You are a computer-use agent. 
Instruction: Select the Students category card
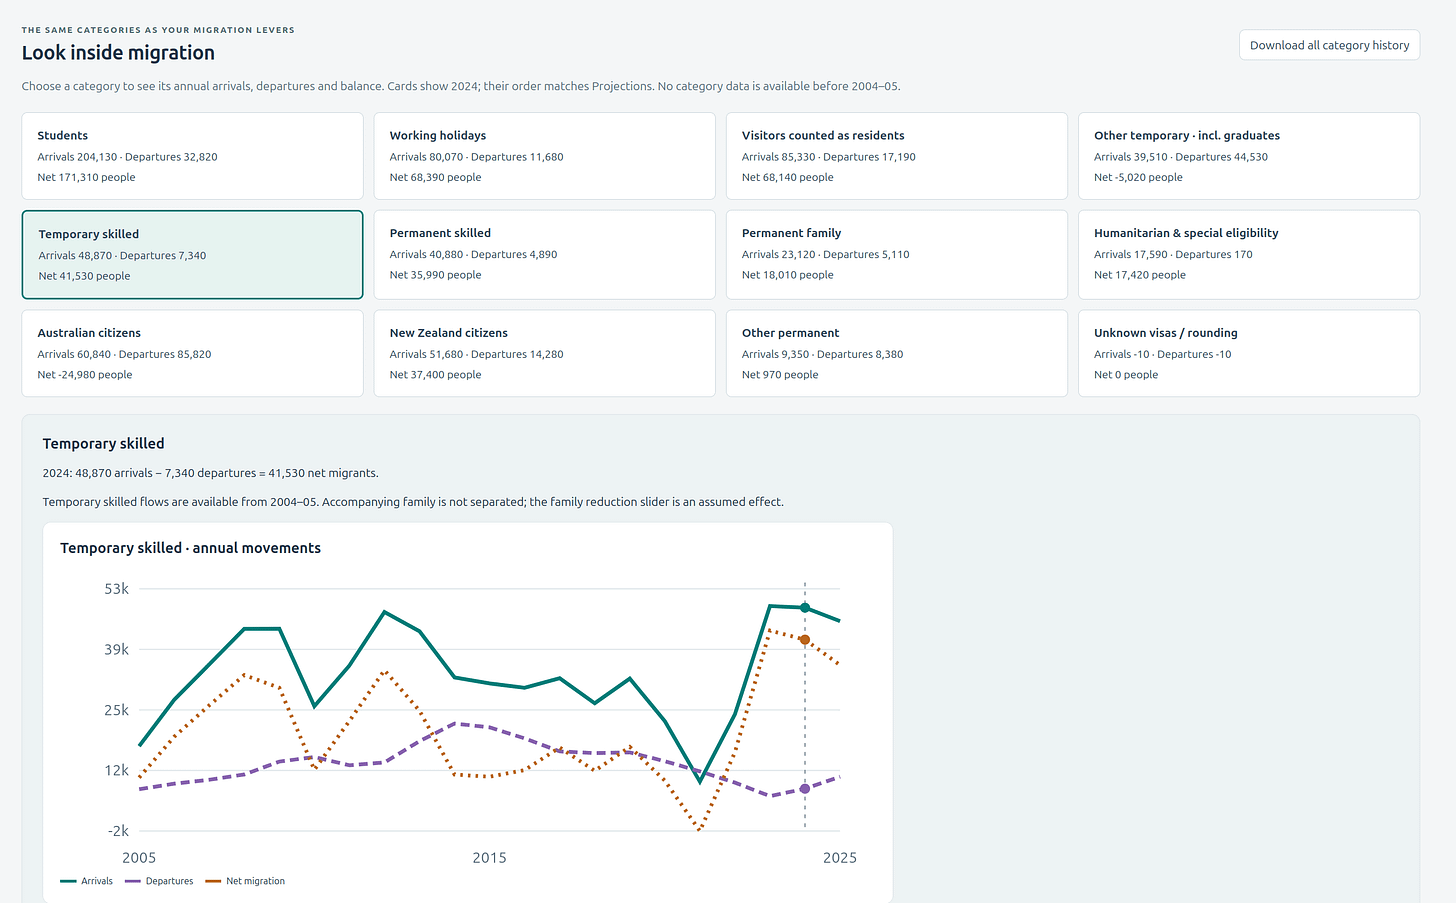point(192,156)
